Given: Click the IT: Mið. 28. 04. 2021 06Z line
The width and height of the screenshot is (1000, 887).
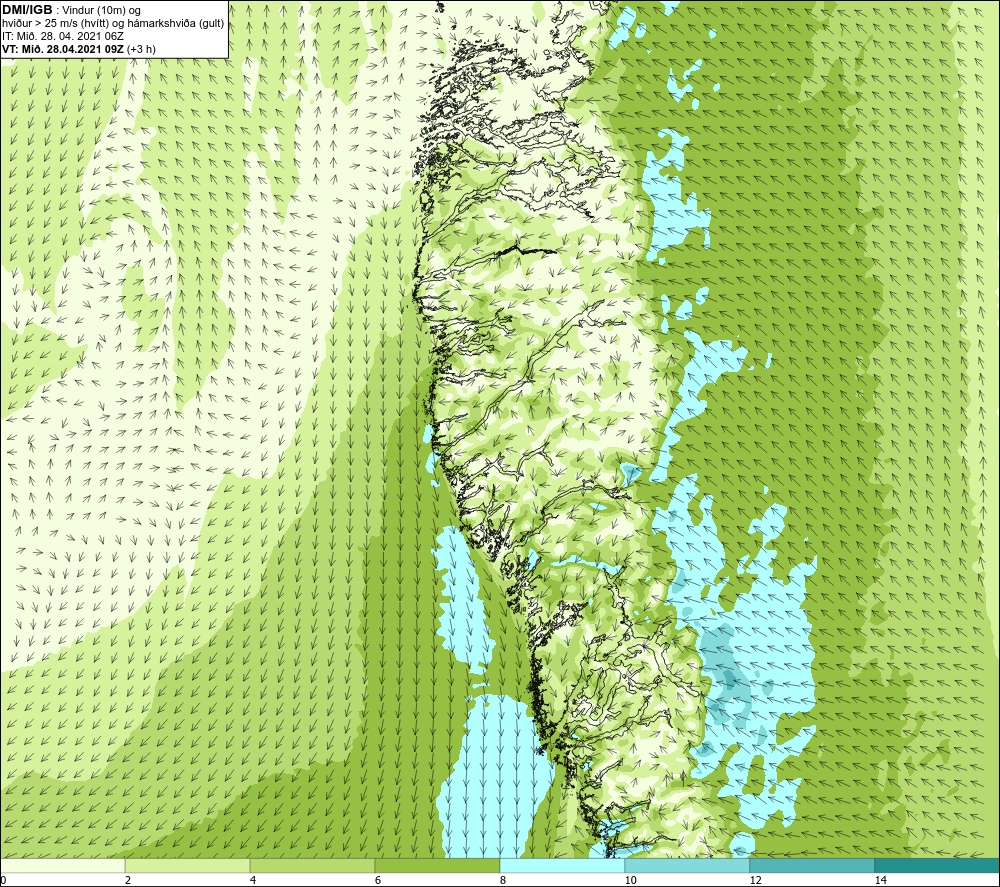Looking at the screenshot, I should [x=62, y=36].
